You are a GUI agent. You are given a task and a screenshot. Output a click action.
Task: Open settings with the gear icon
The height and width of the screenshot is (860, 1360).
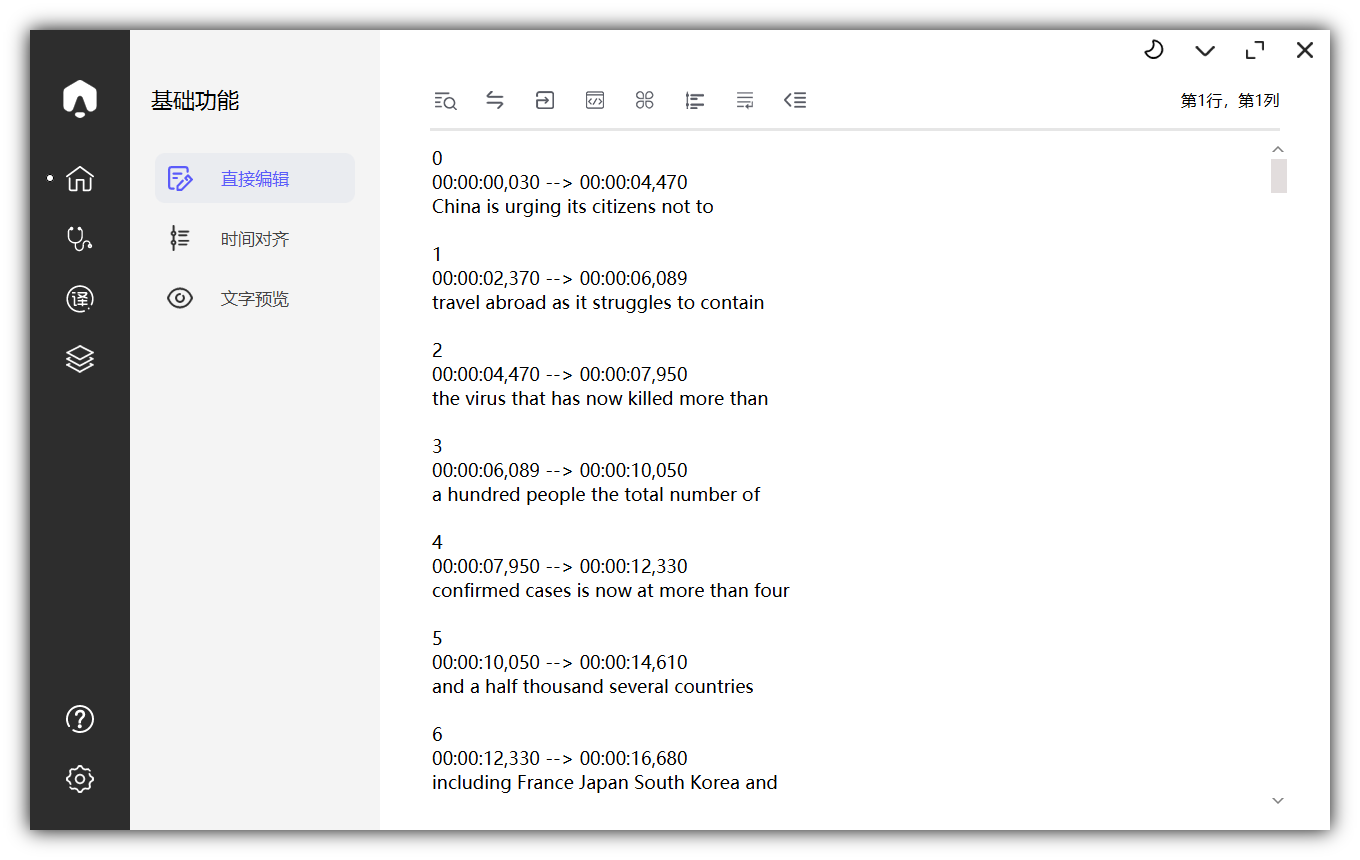pos(80,779)
